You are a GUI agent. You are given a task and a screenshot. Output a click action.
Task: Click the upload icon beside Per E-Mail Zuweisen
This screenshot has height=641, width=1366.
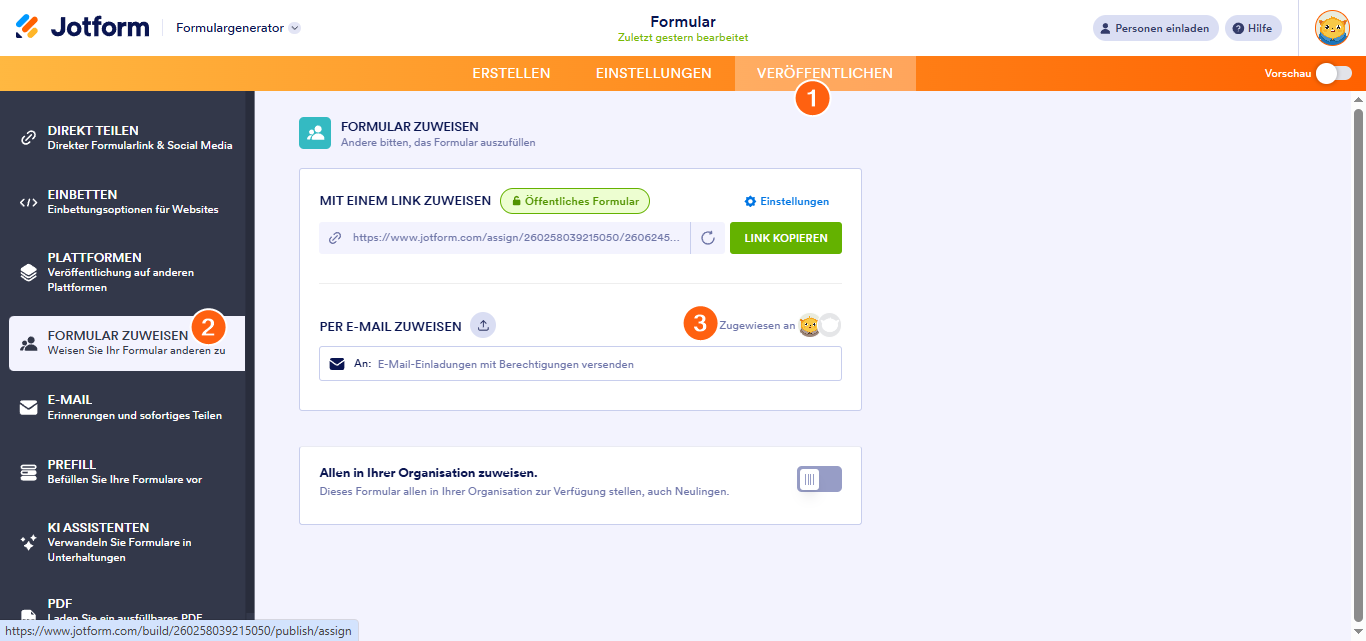tap(483, 325)
